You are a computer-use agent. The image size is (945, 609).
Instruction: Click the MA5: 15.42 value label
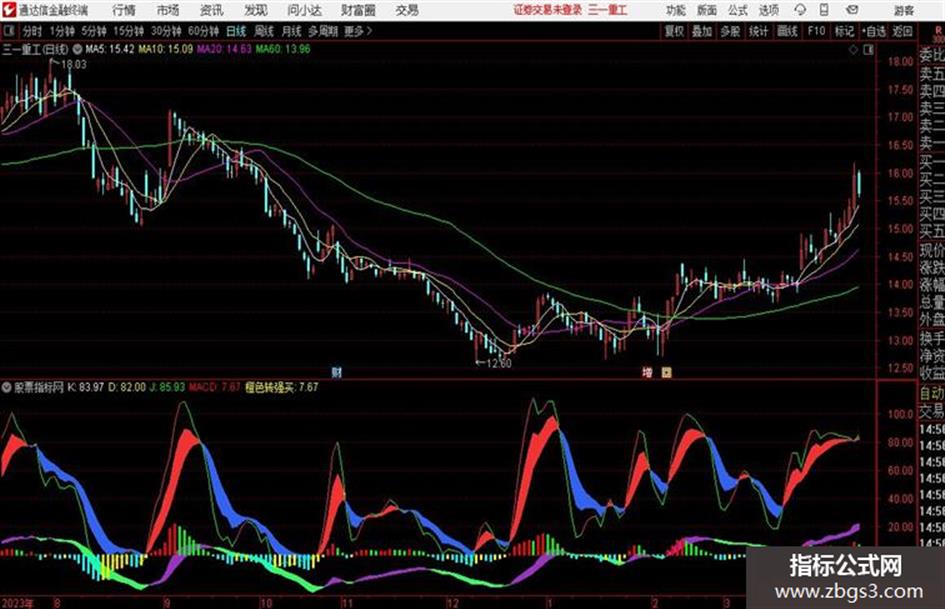point(110,49)
